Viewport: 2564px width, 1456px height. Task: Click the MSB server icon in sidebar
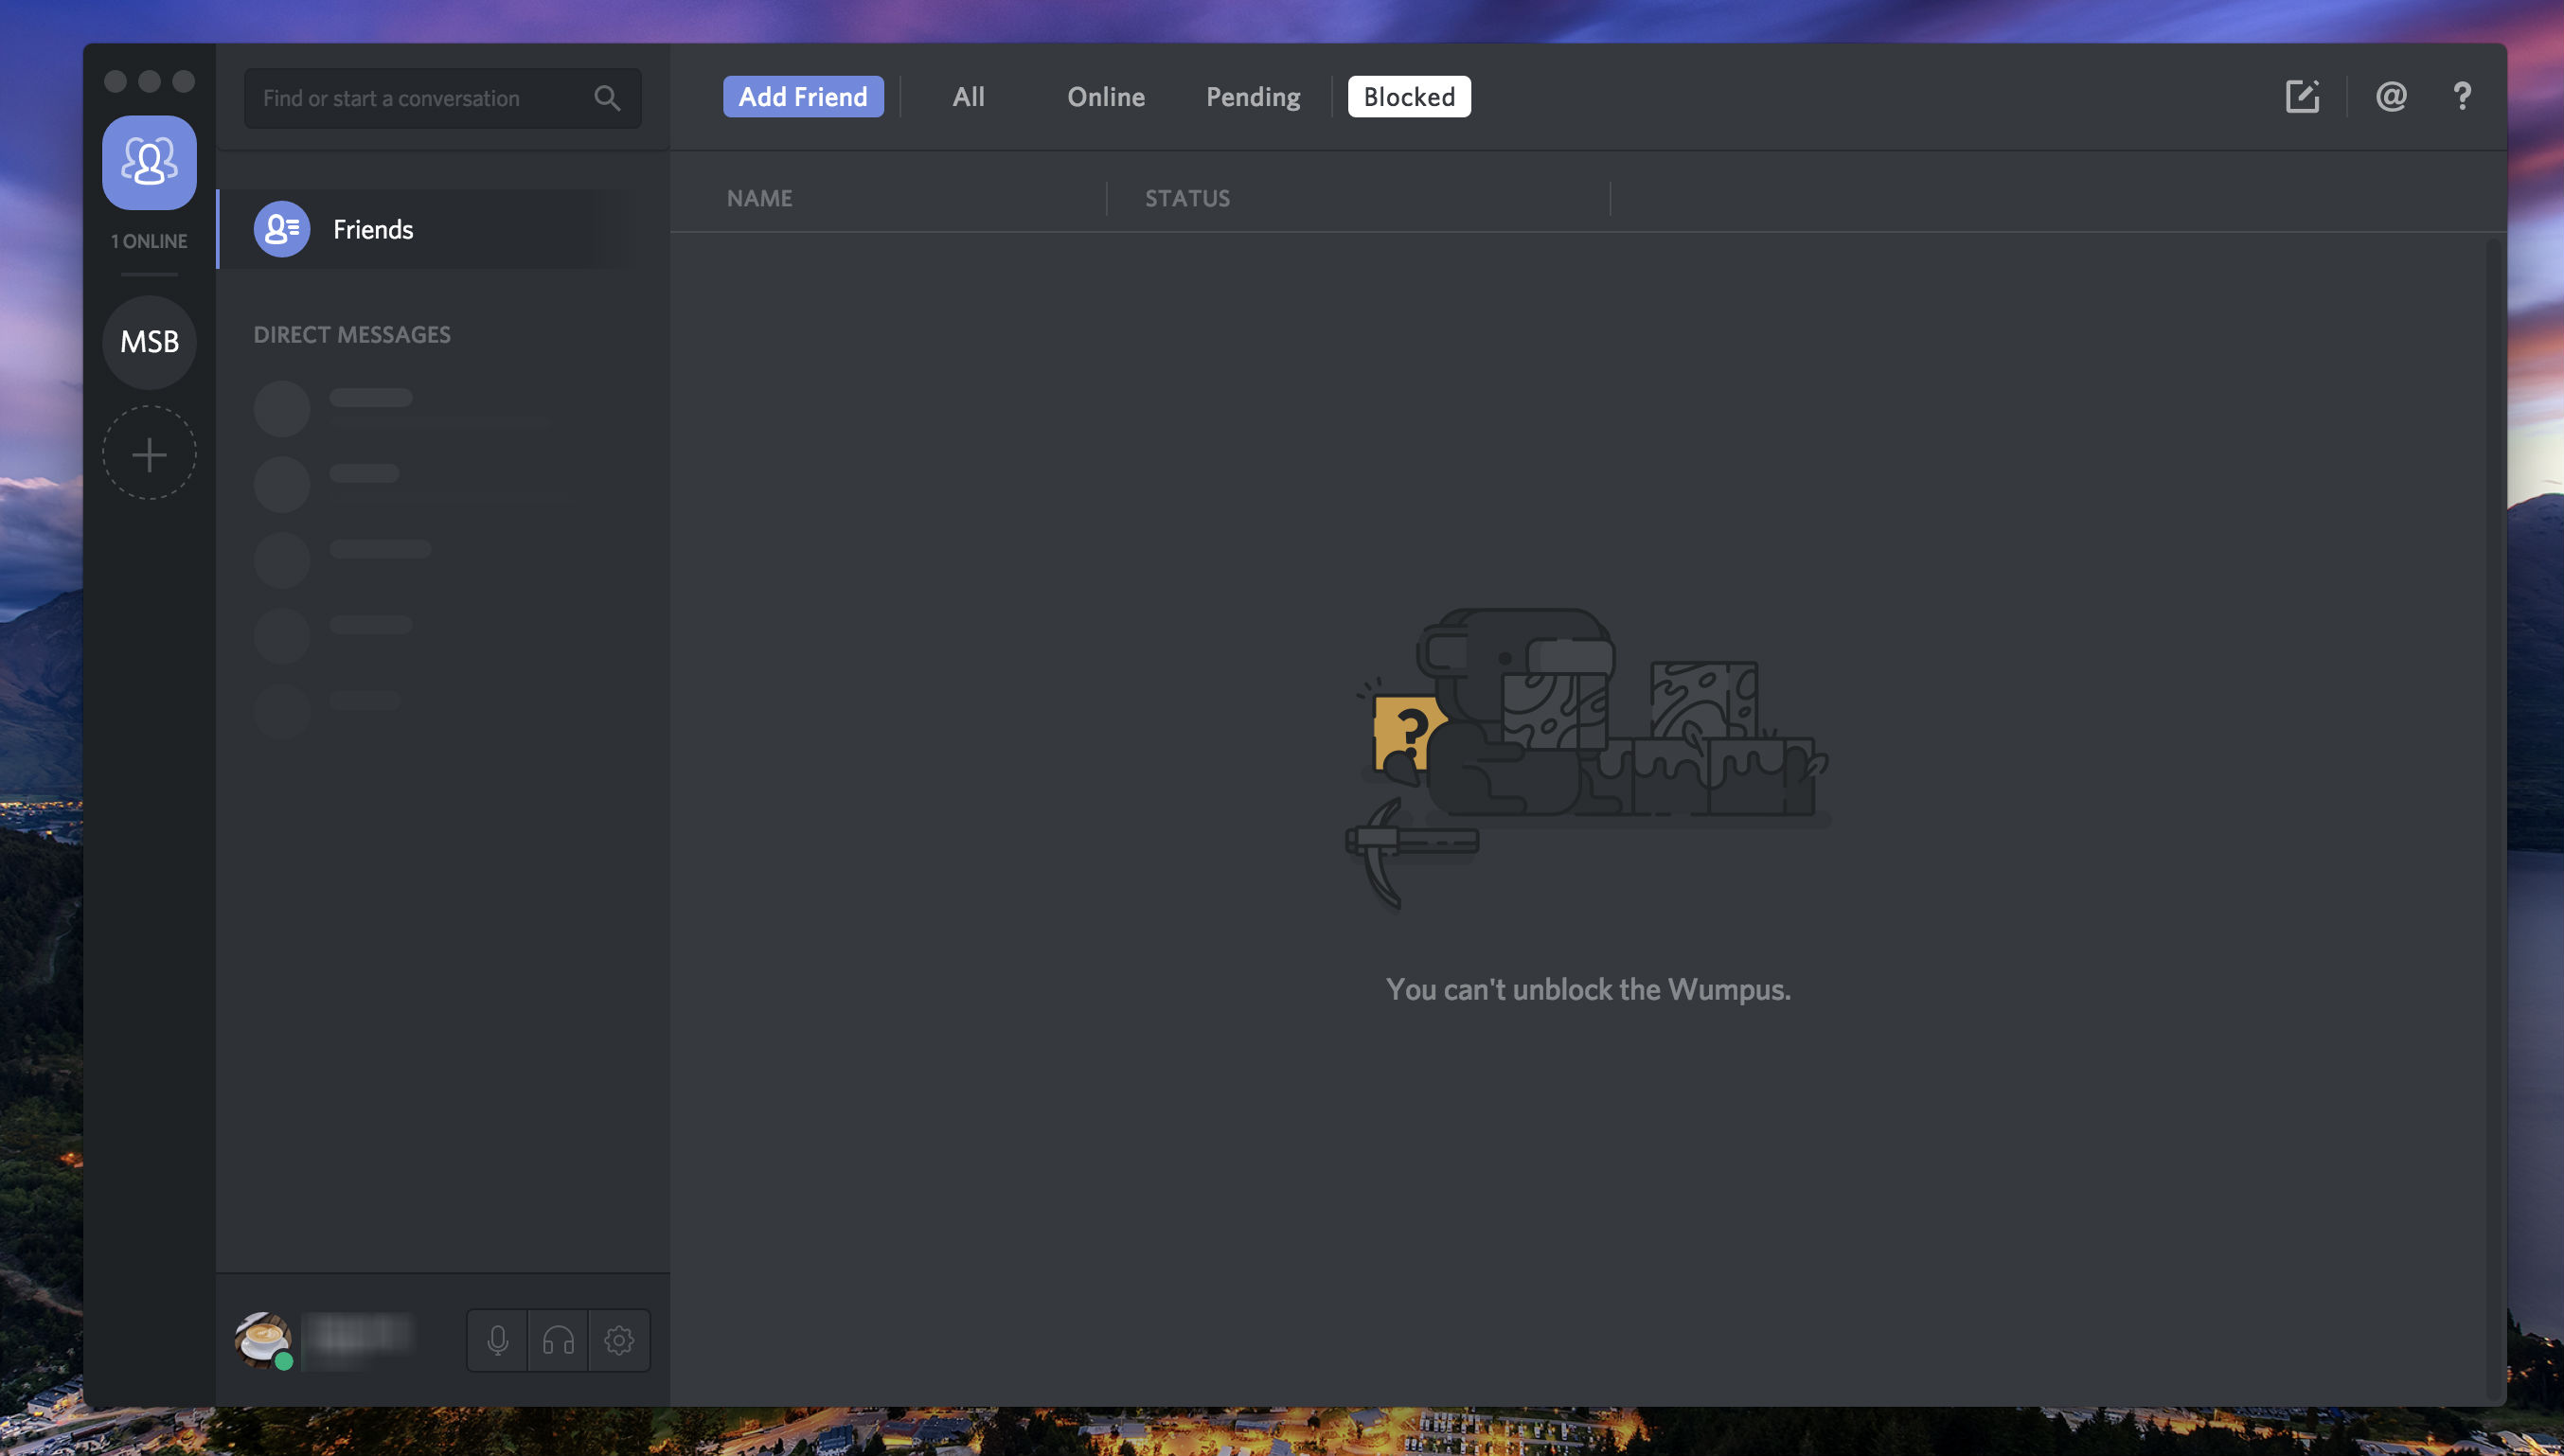point(150,342)
